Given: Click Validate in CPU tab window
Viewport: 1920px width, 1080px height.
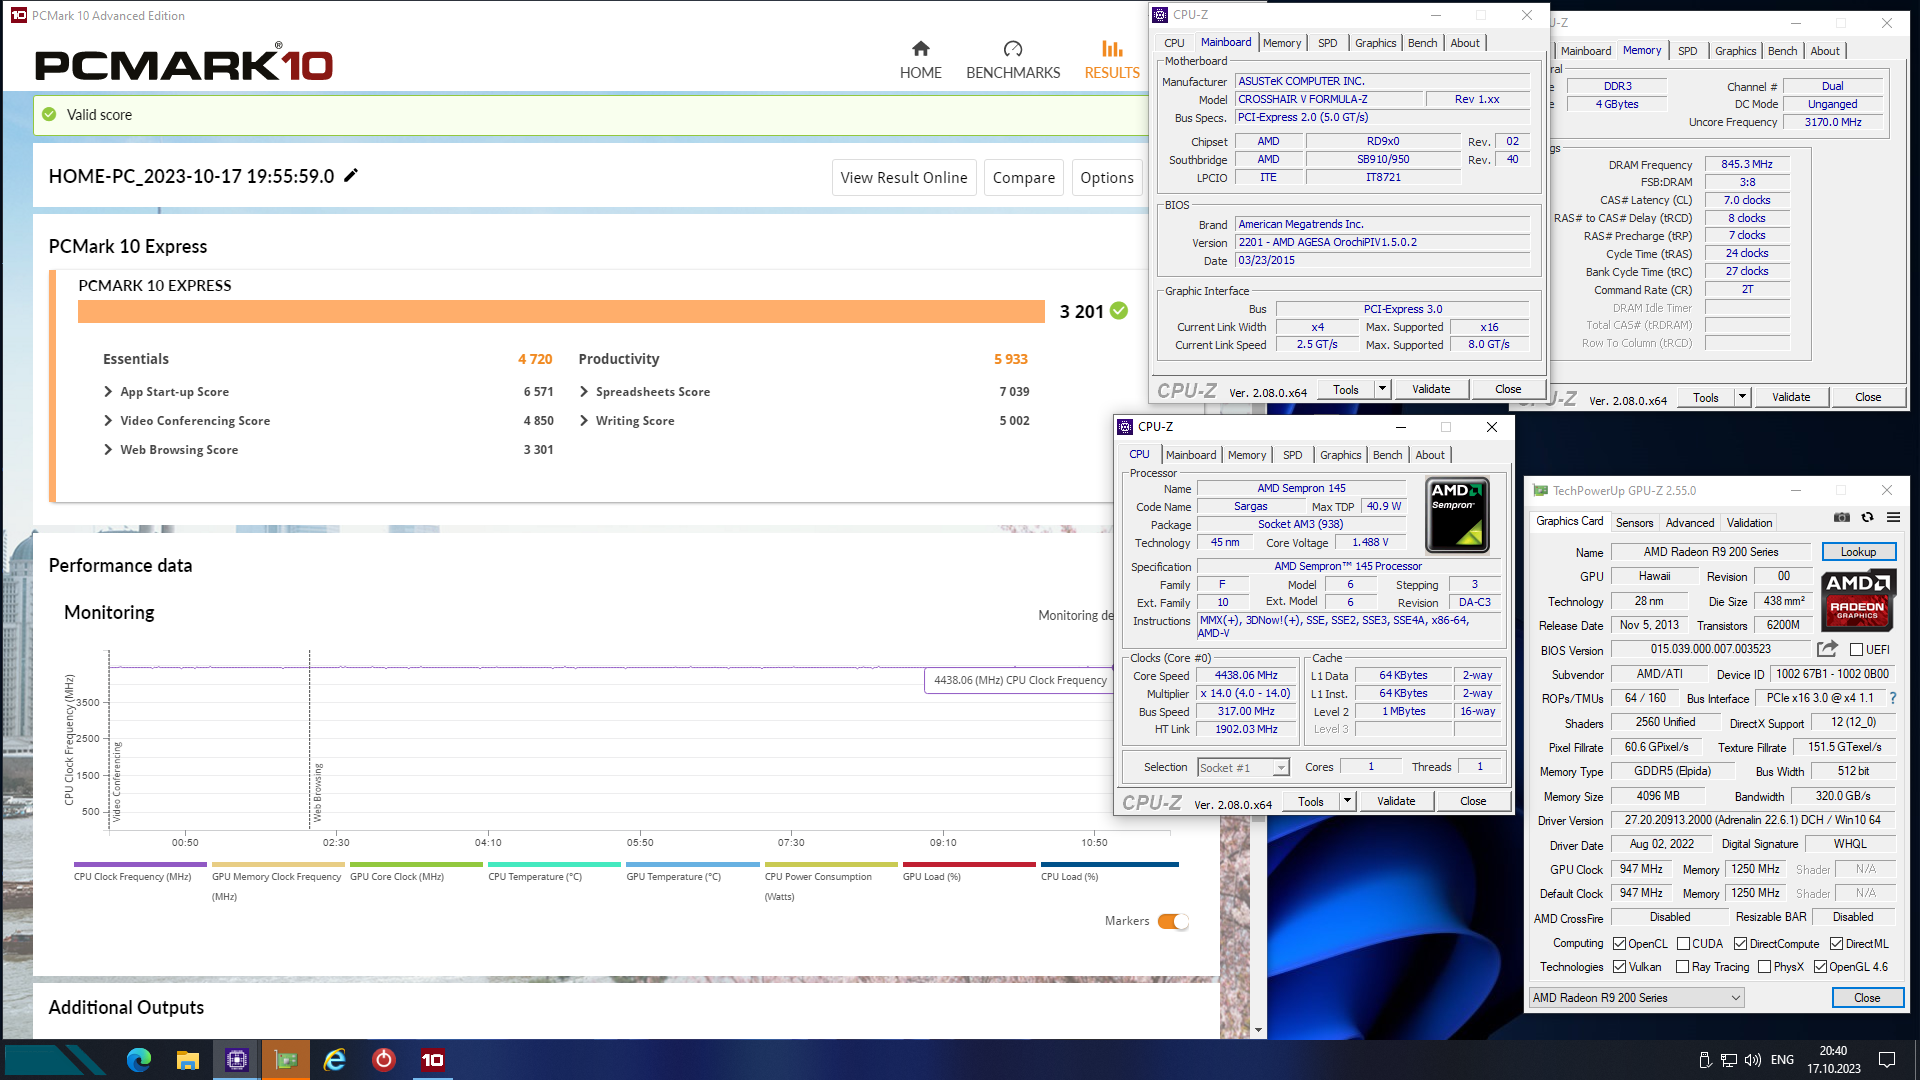Looking at the screenshot, I should click(1396, 801).
